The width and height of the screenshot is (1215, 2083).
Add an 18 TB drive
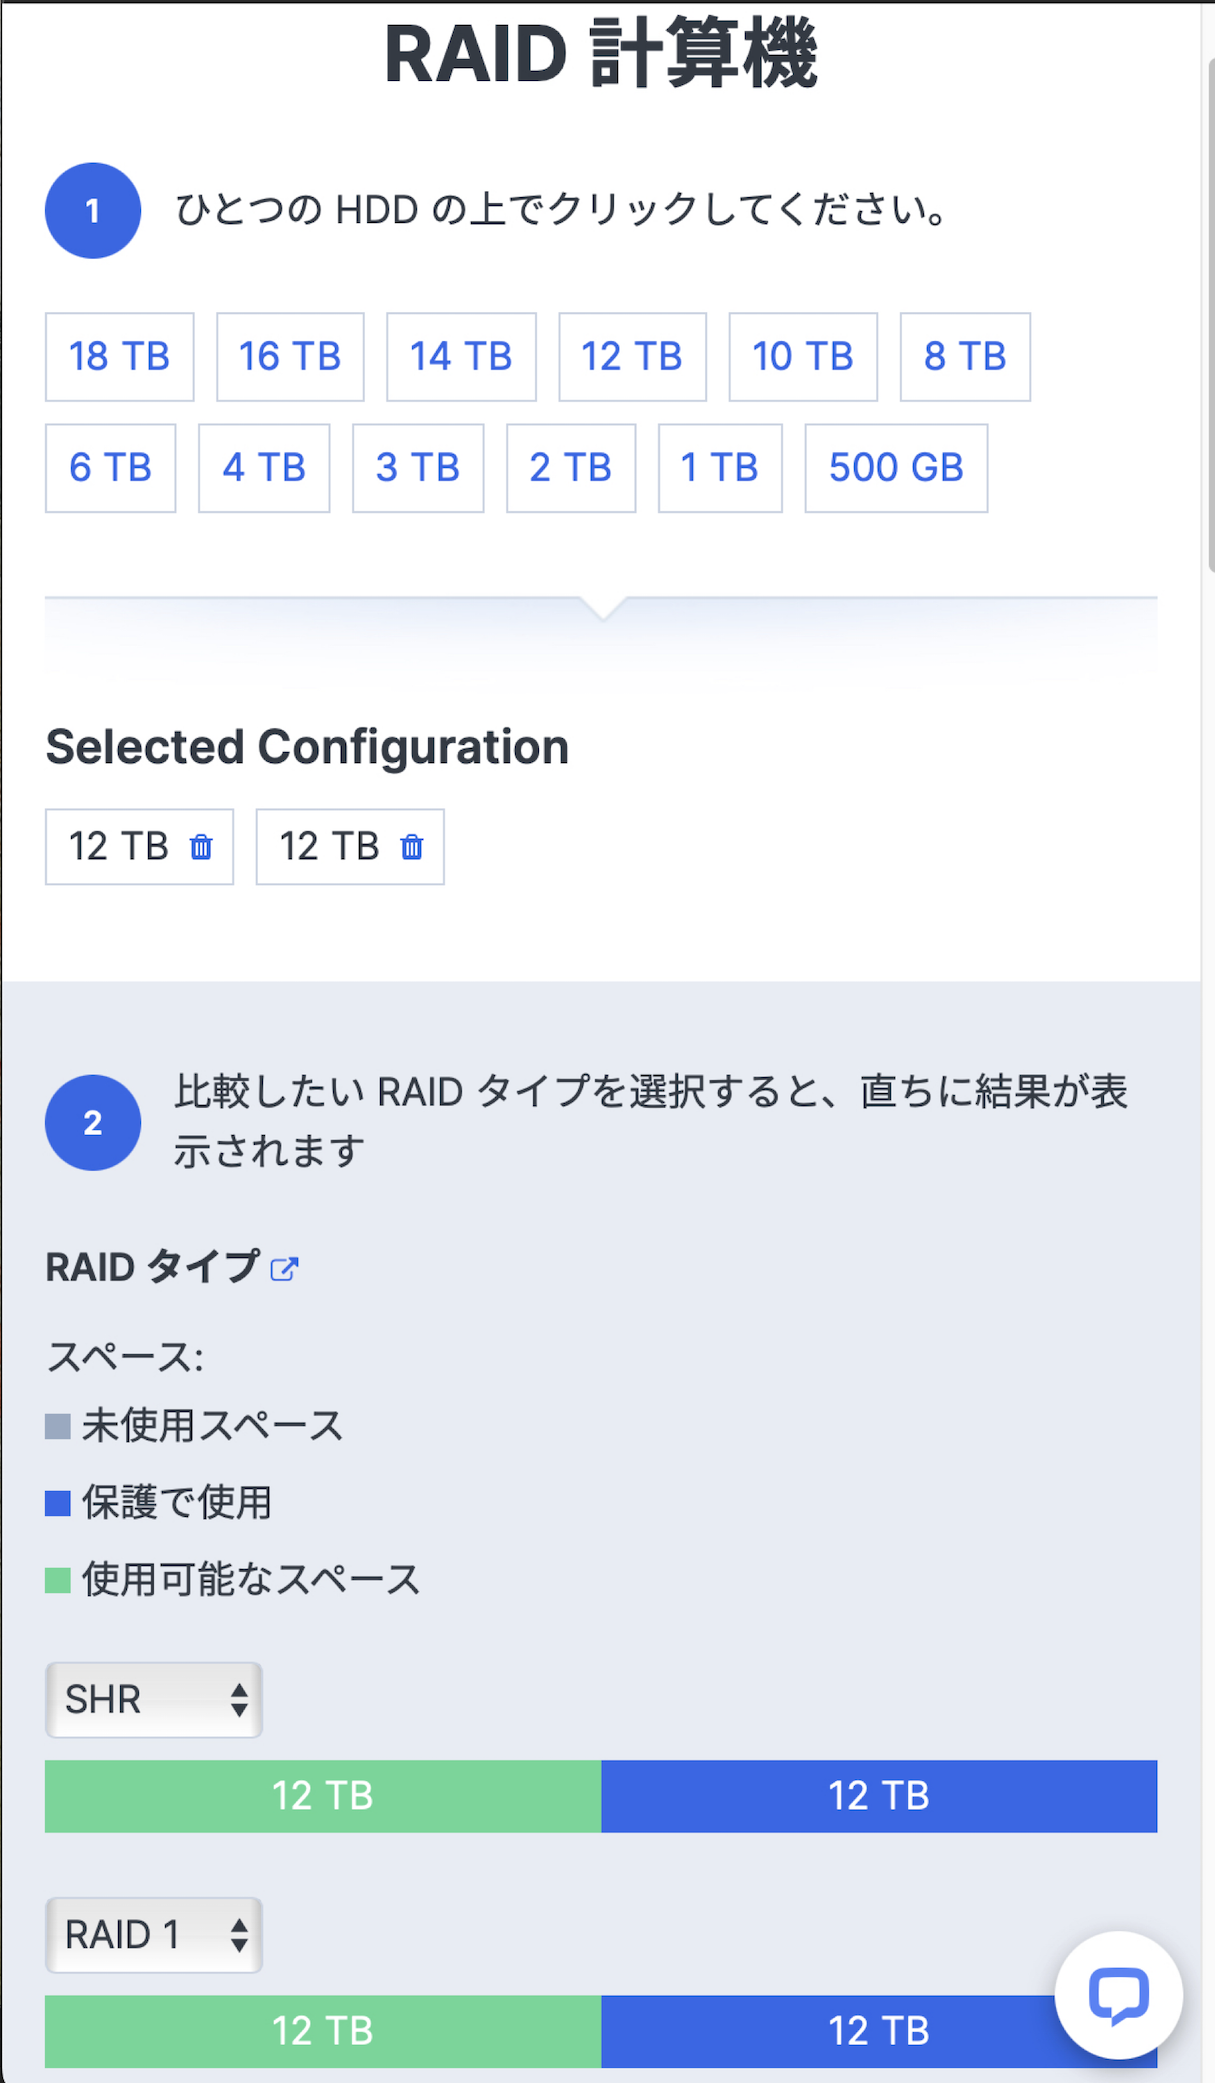click(119, 357)
